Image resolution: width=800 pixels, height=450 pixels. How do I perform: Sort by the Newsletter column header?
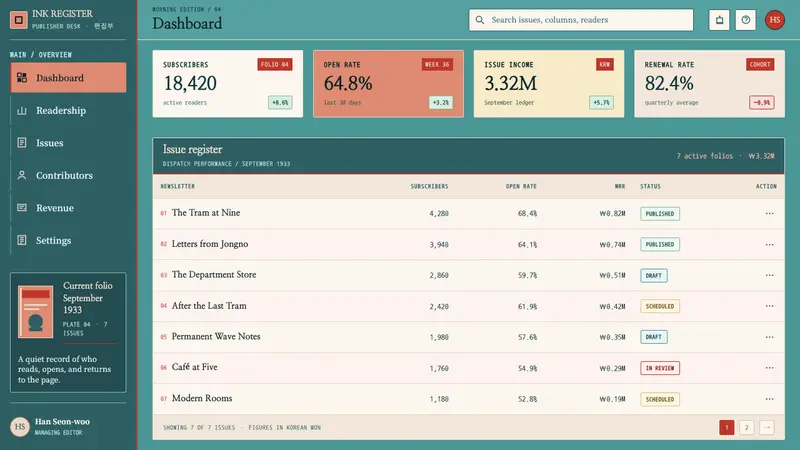tap(178, 186)
